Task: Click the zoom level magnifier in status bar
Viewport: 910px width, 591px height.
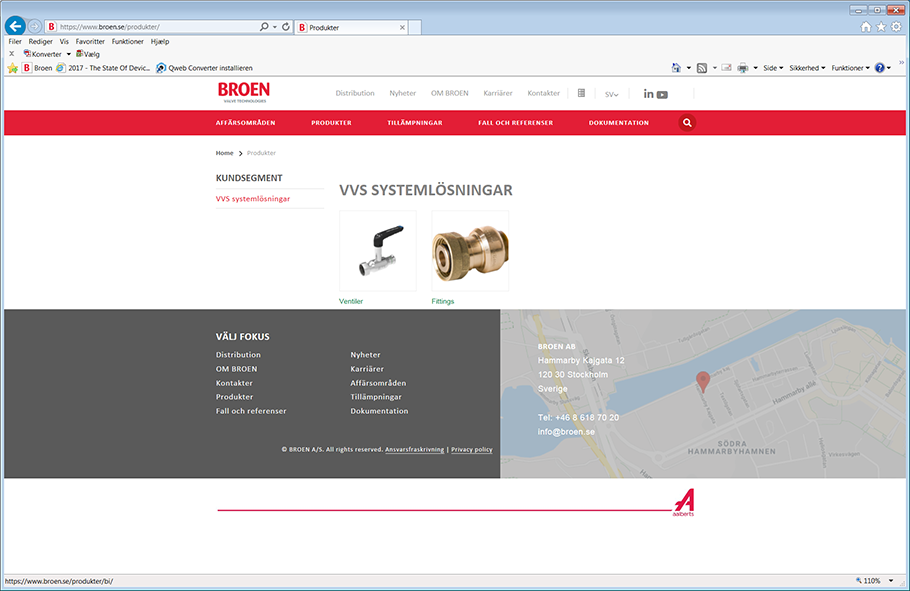Action: [x=859, y=581]
